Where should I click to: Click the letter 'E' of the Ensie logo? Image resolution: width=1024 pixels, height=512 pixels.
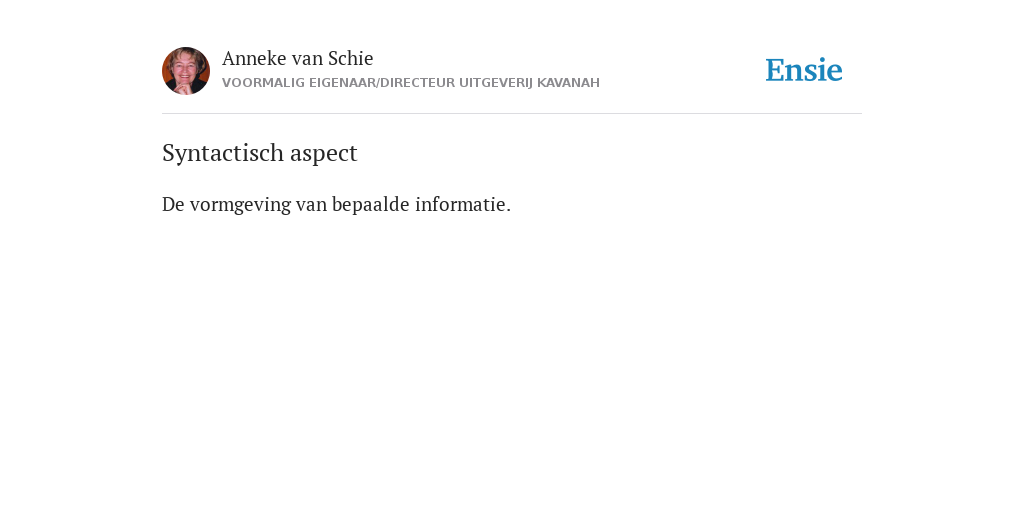coord(775,70)
